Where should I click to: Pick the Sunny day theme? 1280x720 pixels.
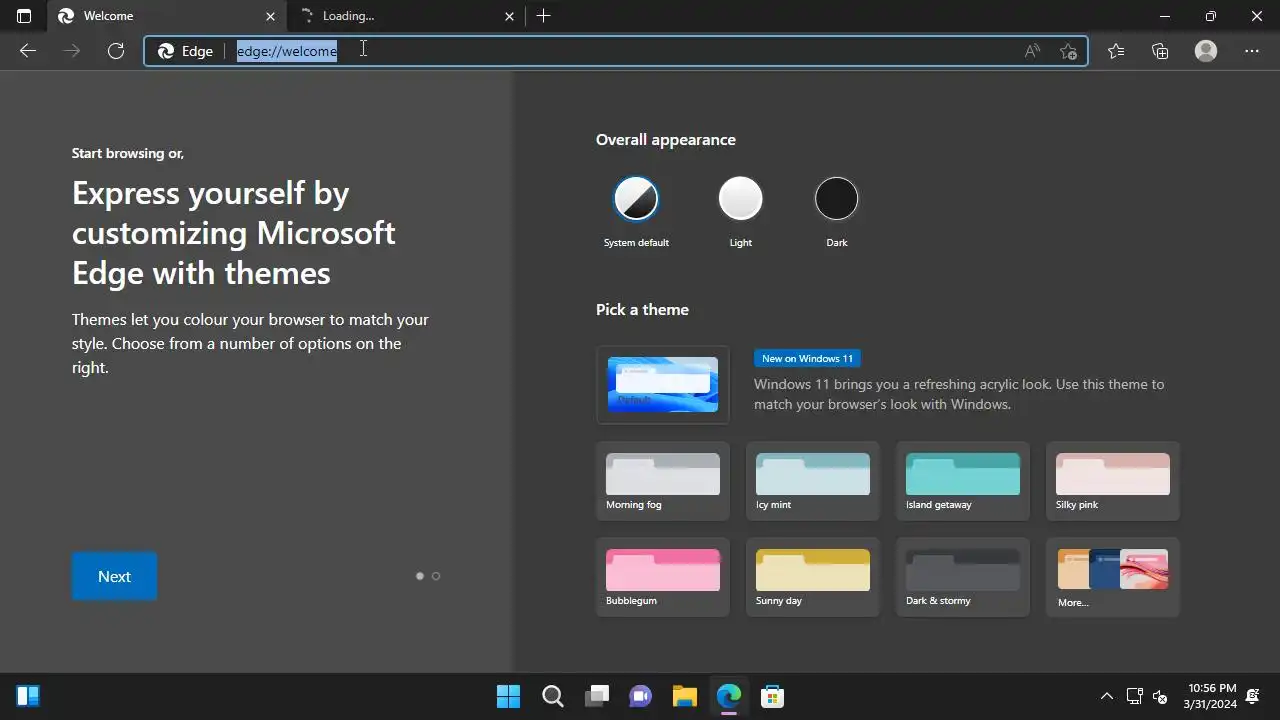point(813,577)
